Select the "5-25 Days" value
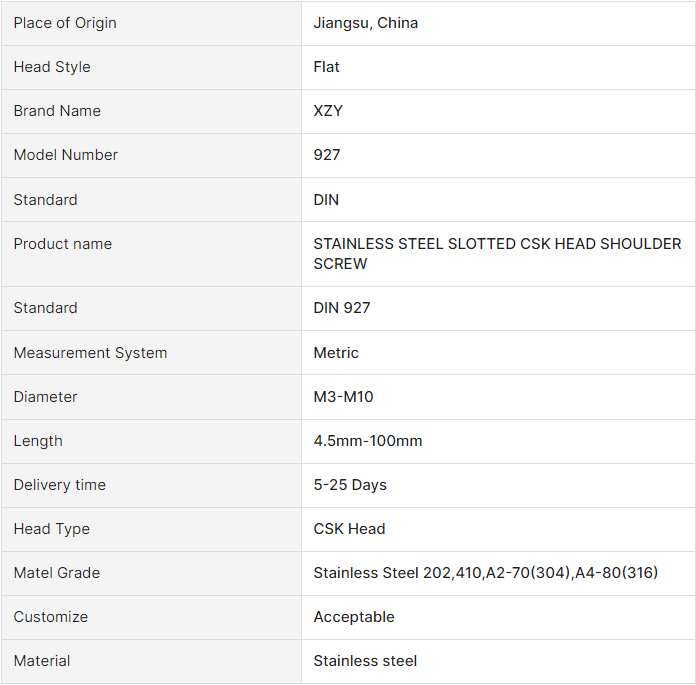Image resolution: width=696 pixels, height=685 pixels. coord(350,485)
